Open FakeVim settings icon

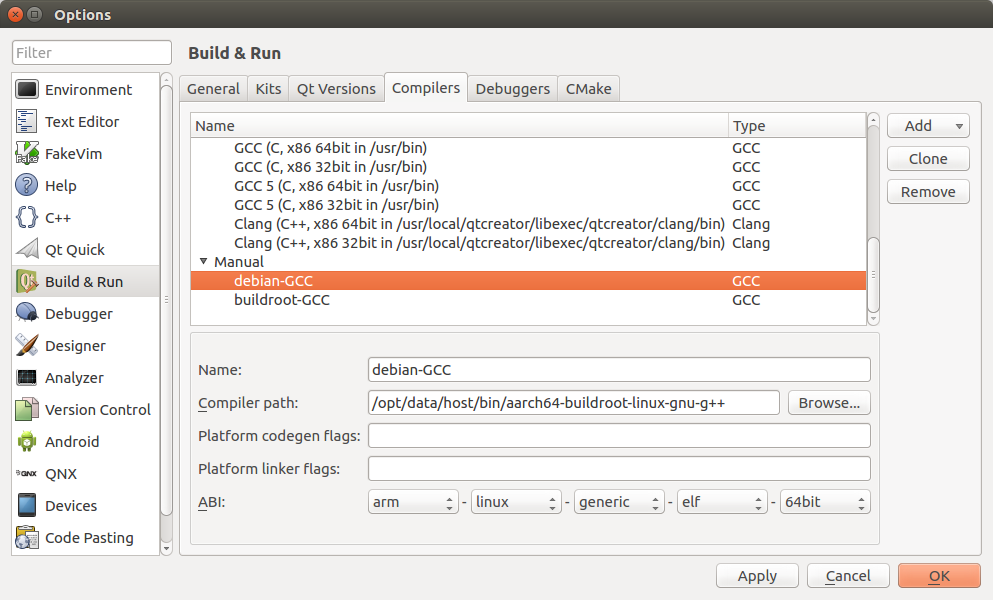pos(27,154)
